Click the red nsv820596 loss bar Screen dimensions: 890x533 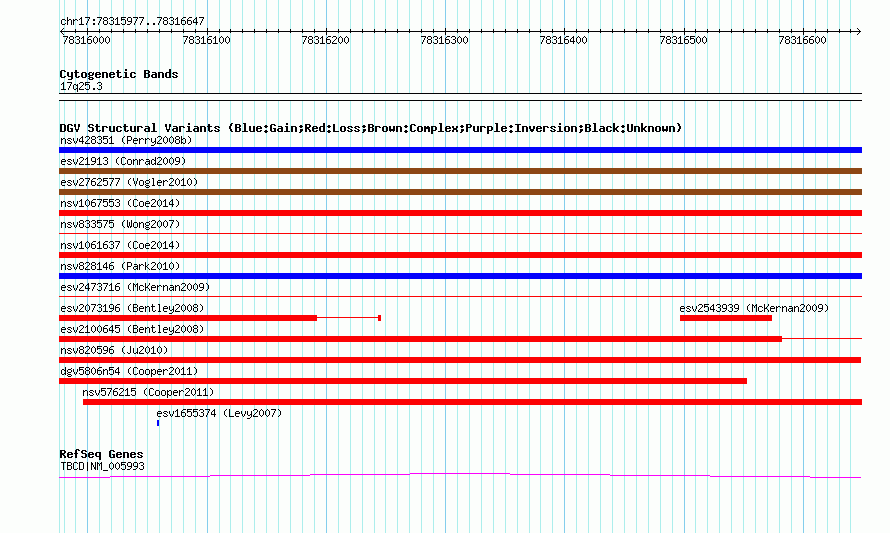(460, 360)
